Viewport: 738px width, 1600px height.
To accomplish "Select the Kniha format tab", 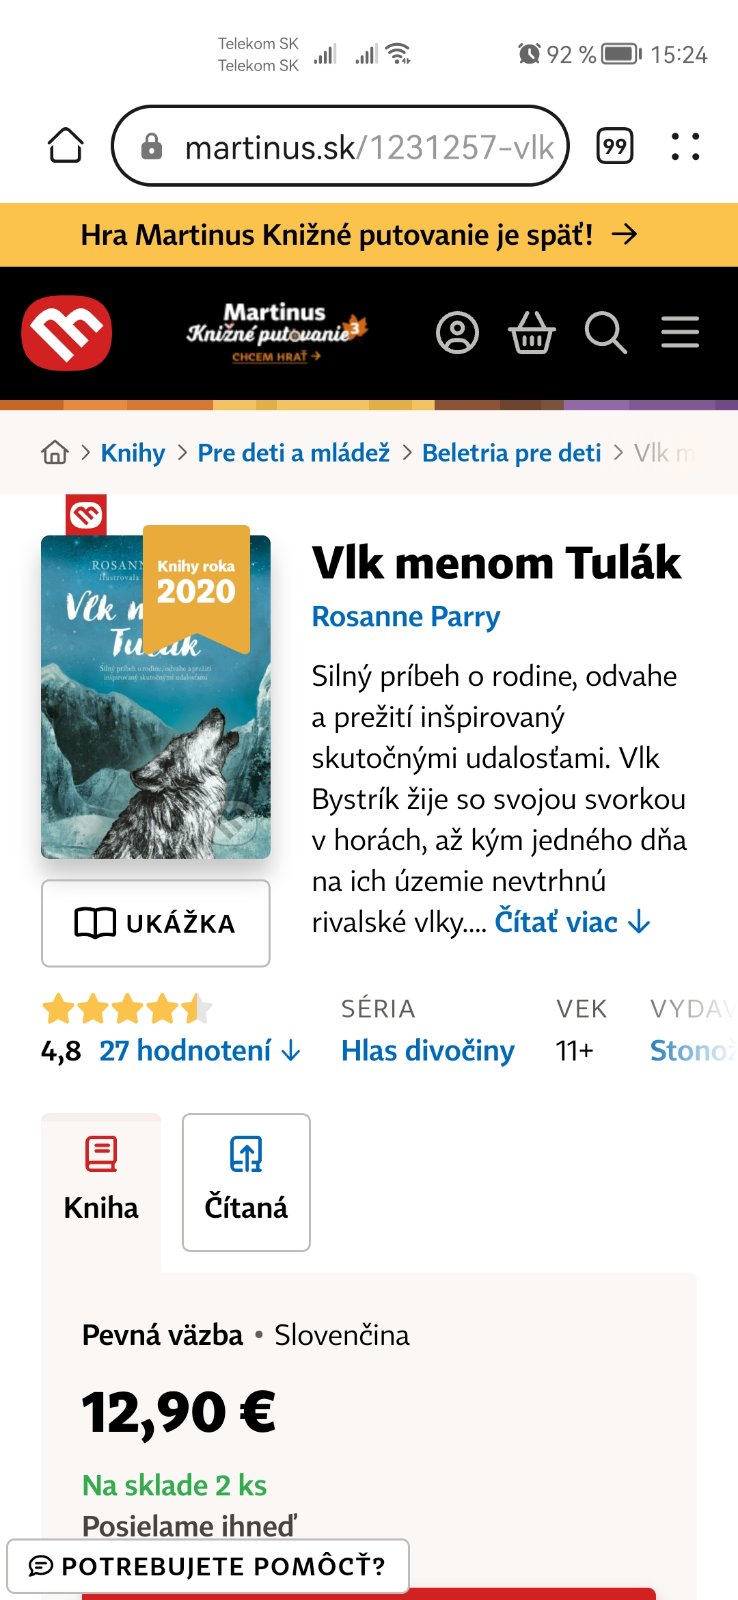I will click(x=101, y=1182).
